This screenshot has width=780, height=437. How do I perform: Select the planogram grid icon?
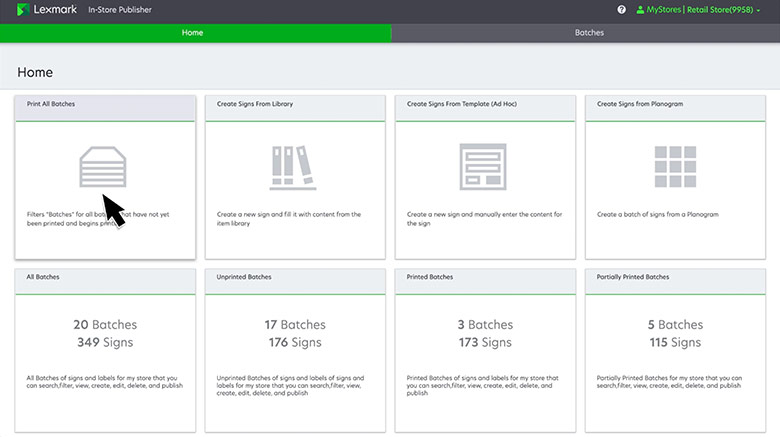(674, 166)
